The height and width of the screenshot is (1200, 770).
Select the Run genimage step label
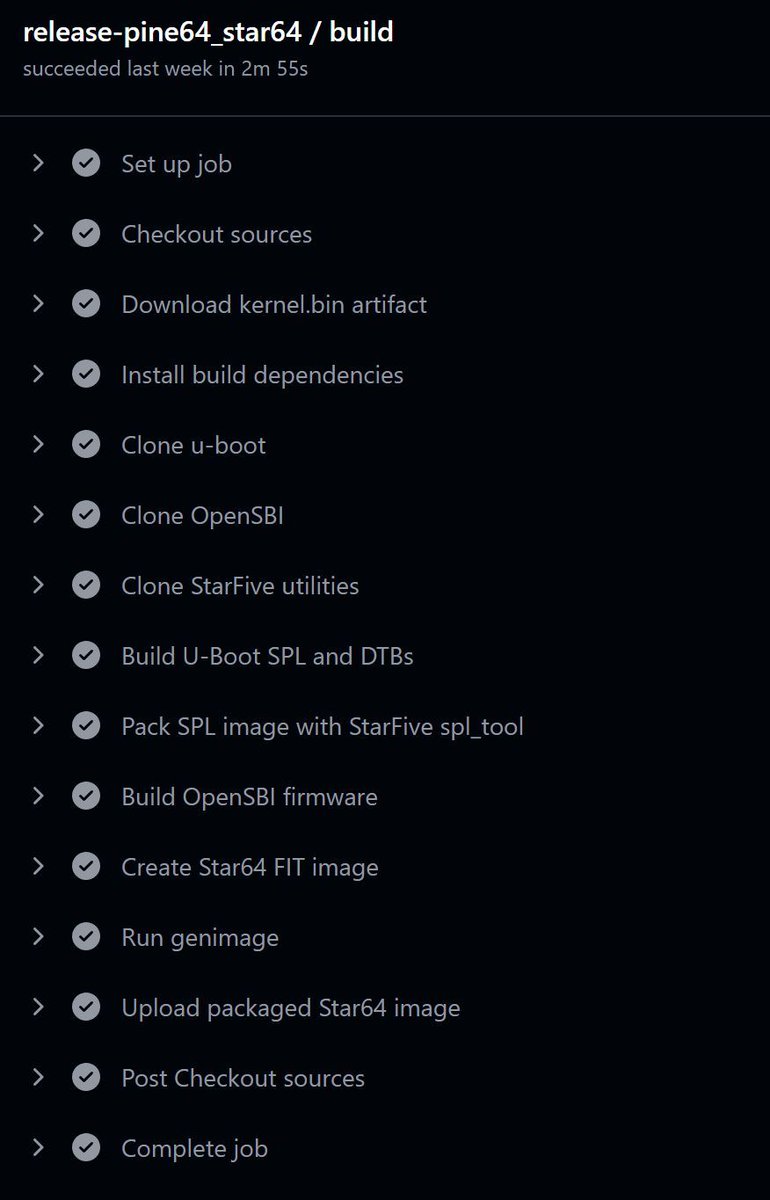(x=200, y=938)
